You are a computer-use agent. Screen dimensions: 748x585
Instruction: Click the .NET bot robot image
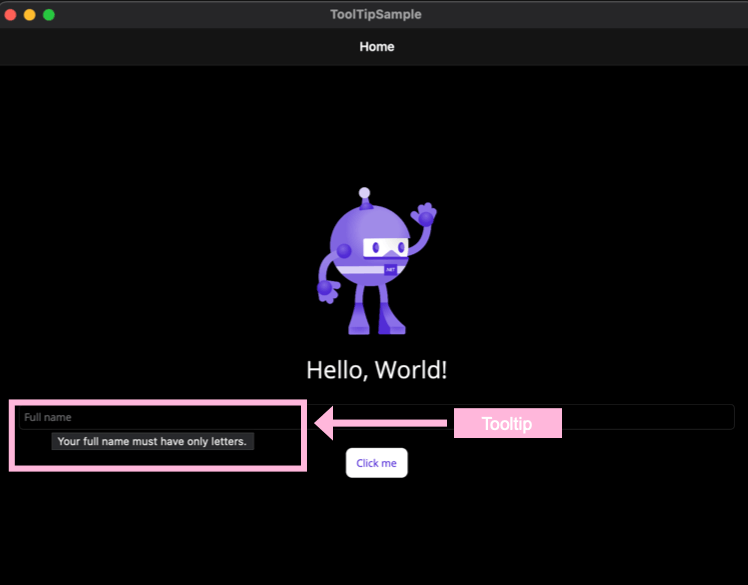377,261
